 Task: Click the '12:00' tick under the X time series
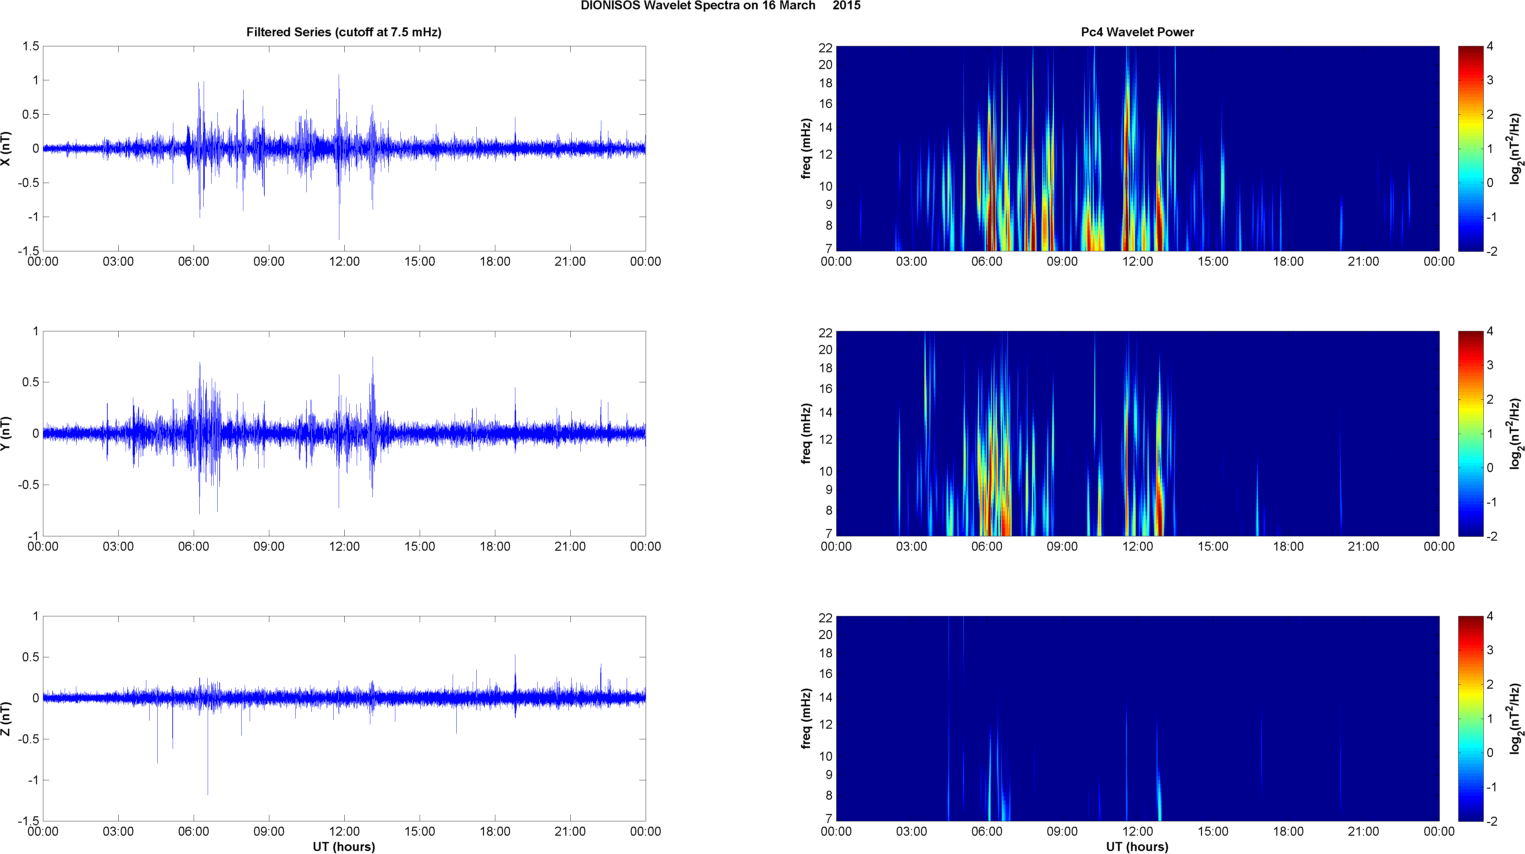pyautogui.click(x=344, y=262)
